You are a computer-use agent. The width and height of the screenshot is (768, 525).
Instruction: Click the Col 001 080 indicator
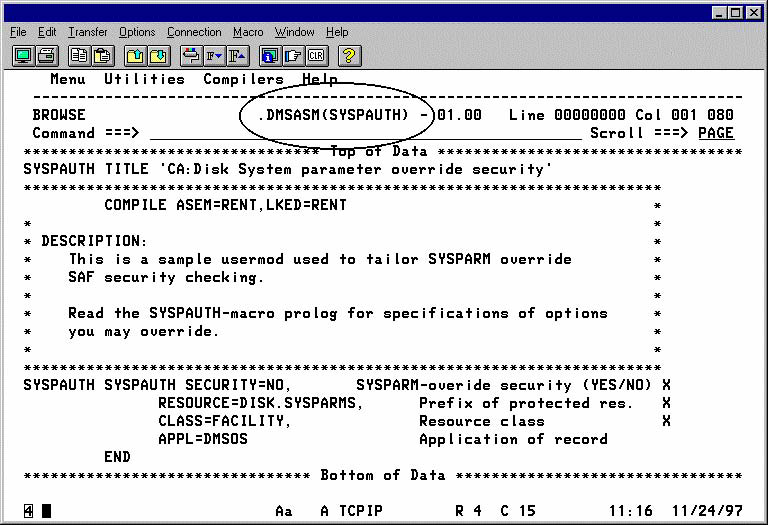(x=684, y=115)
